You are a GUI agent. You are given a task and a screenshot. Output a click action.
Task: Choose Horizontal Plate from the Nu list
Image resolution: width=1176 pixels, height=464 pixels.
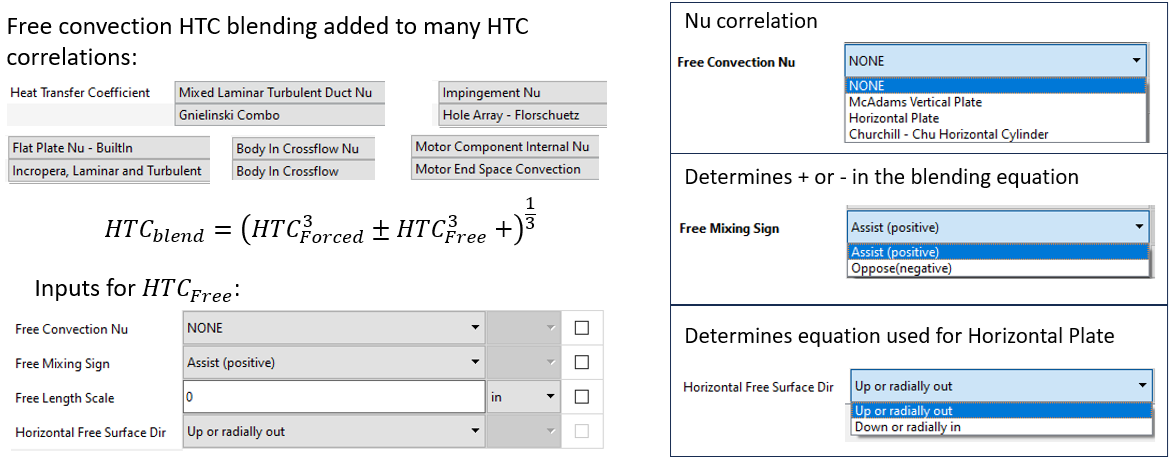(x=893, y=118)
